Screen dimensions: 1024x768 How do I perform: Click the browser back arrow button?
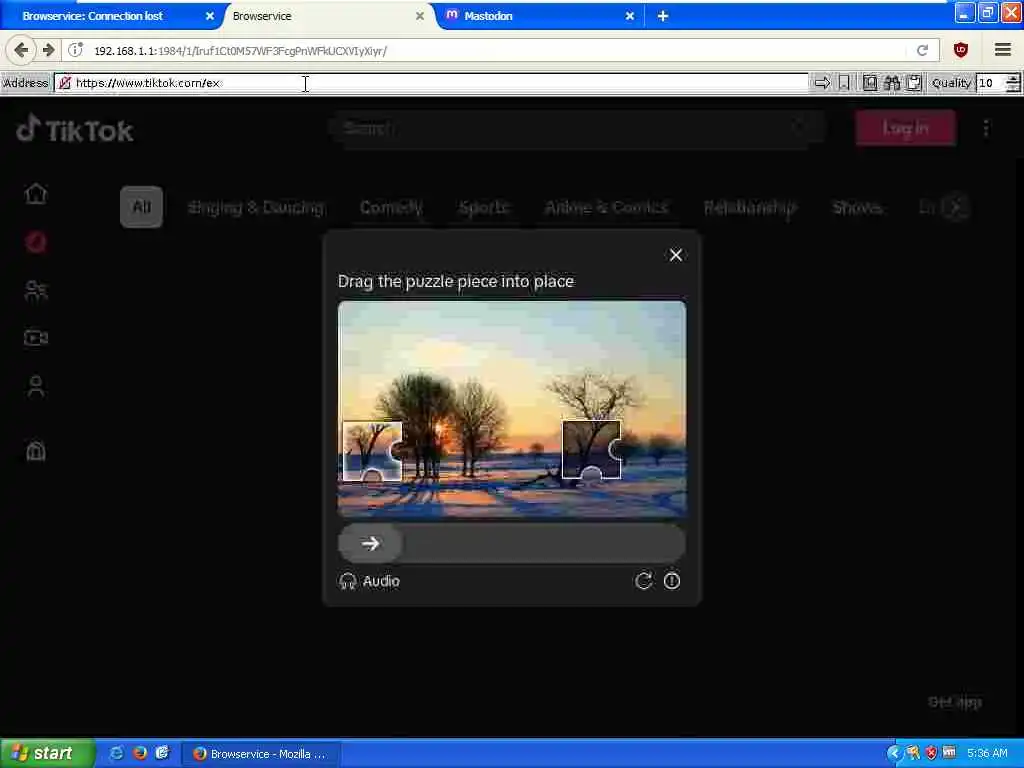21,50
